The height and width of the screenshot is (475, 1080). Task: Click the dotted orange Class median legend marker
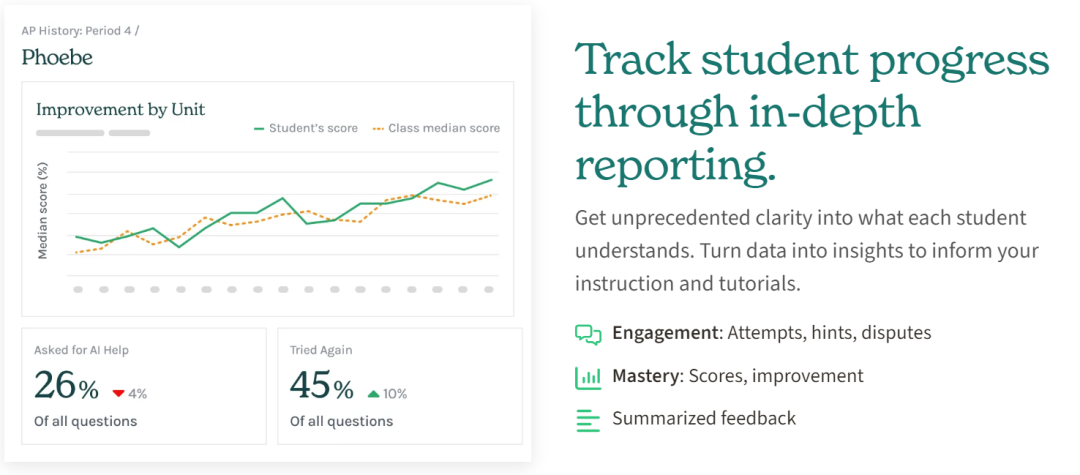[x=378, y=129]
